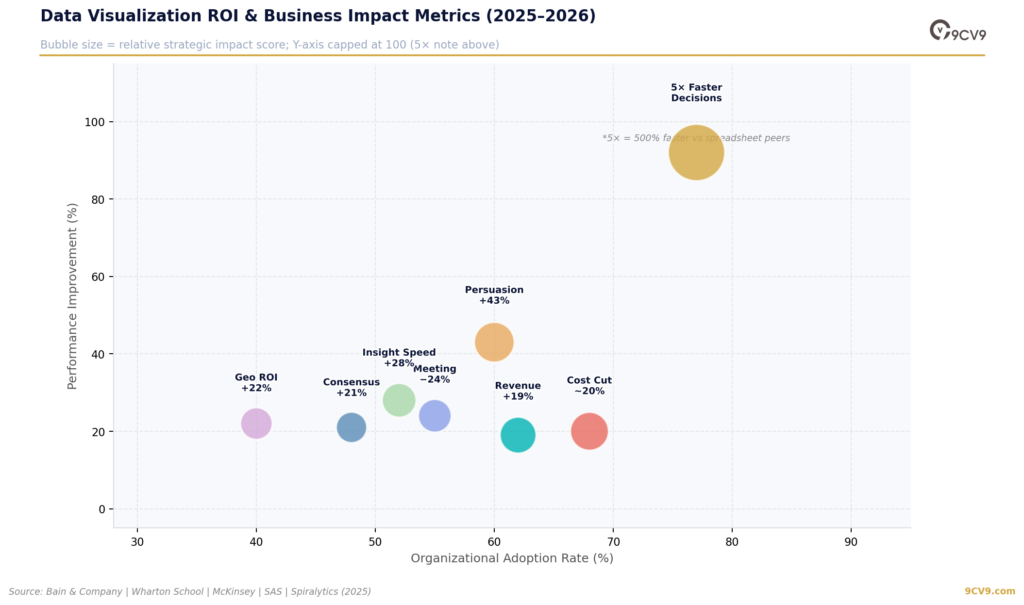Image resolution: width=1024 pixels, height=605 pixels.
Task: Click the chart title 'Data Visualization ROI & Business Impact Metrics'
Action: tap(318, 16)
